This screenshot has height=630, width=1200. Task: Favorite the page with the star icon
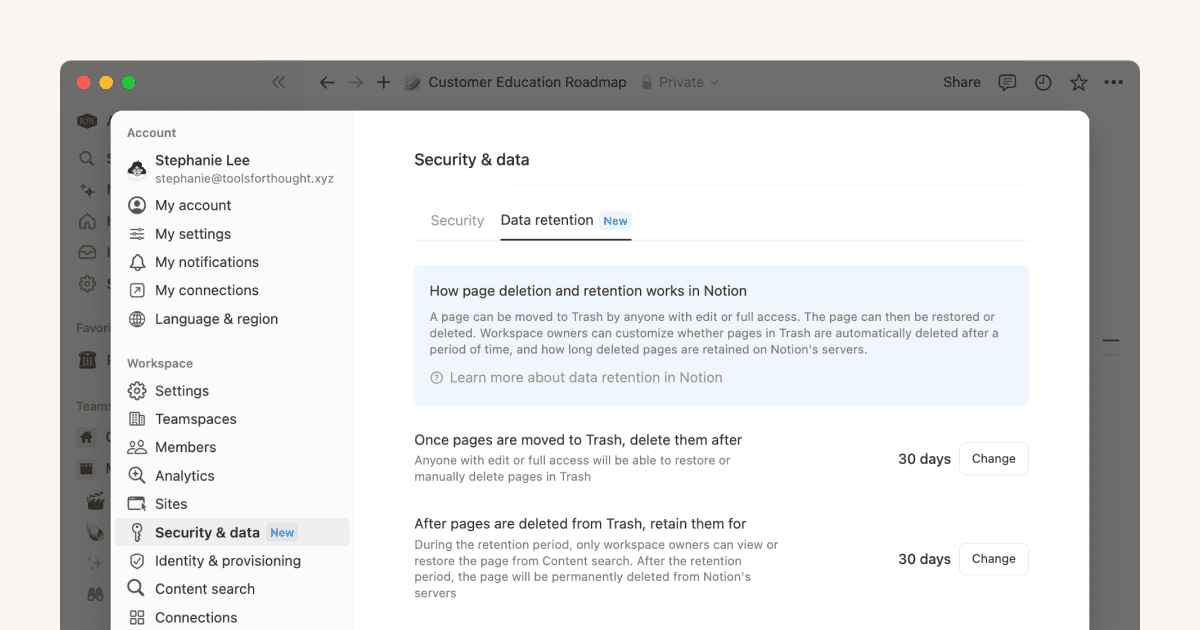[1079, 82]
